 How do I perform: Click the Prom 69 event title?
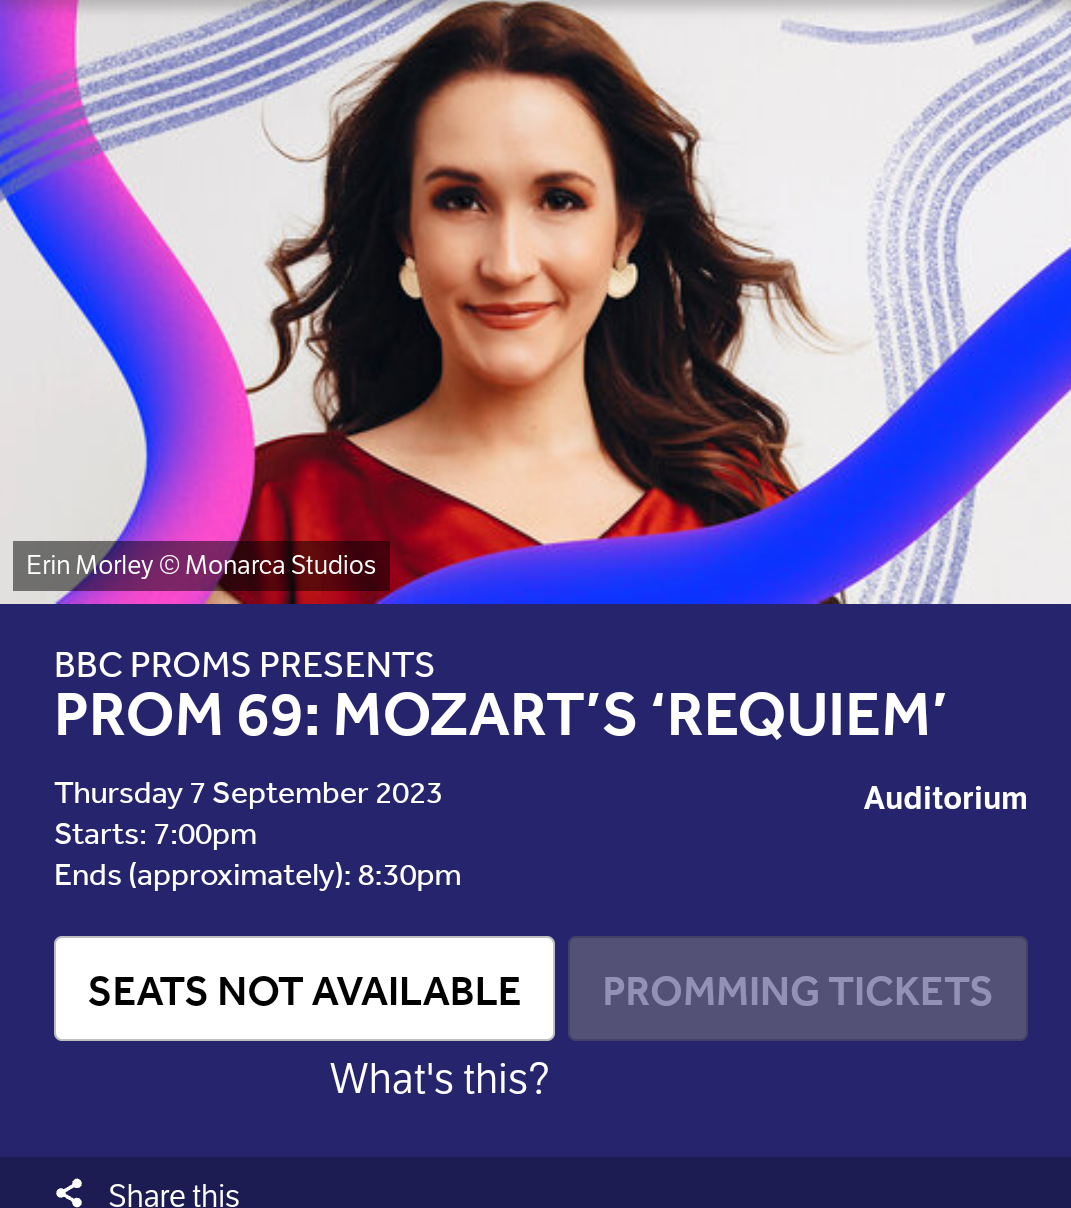pos(500,715)
